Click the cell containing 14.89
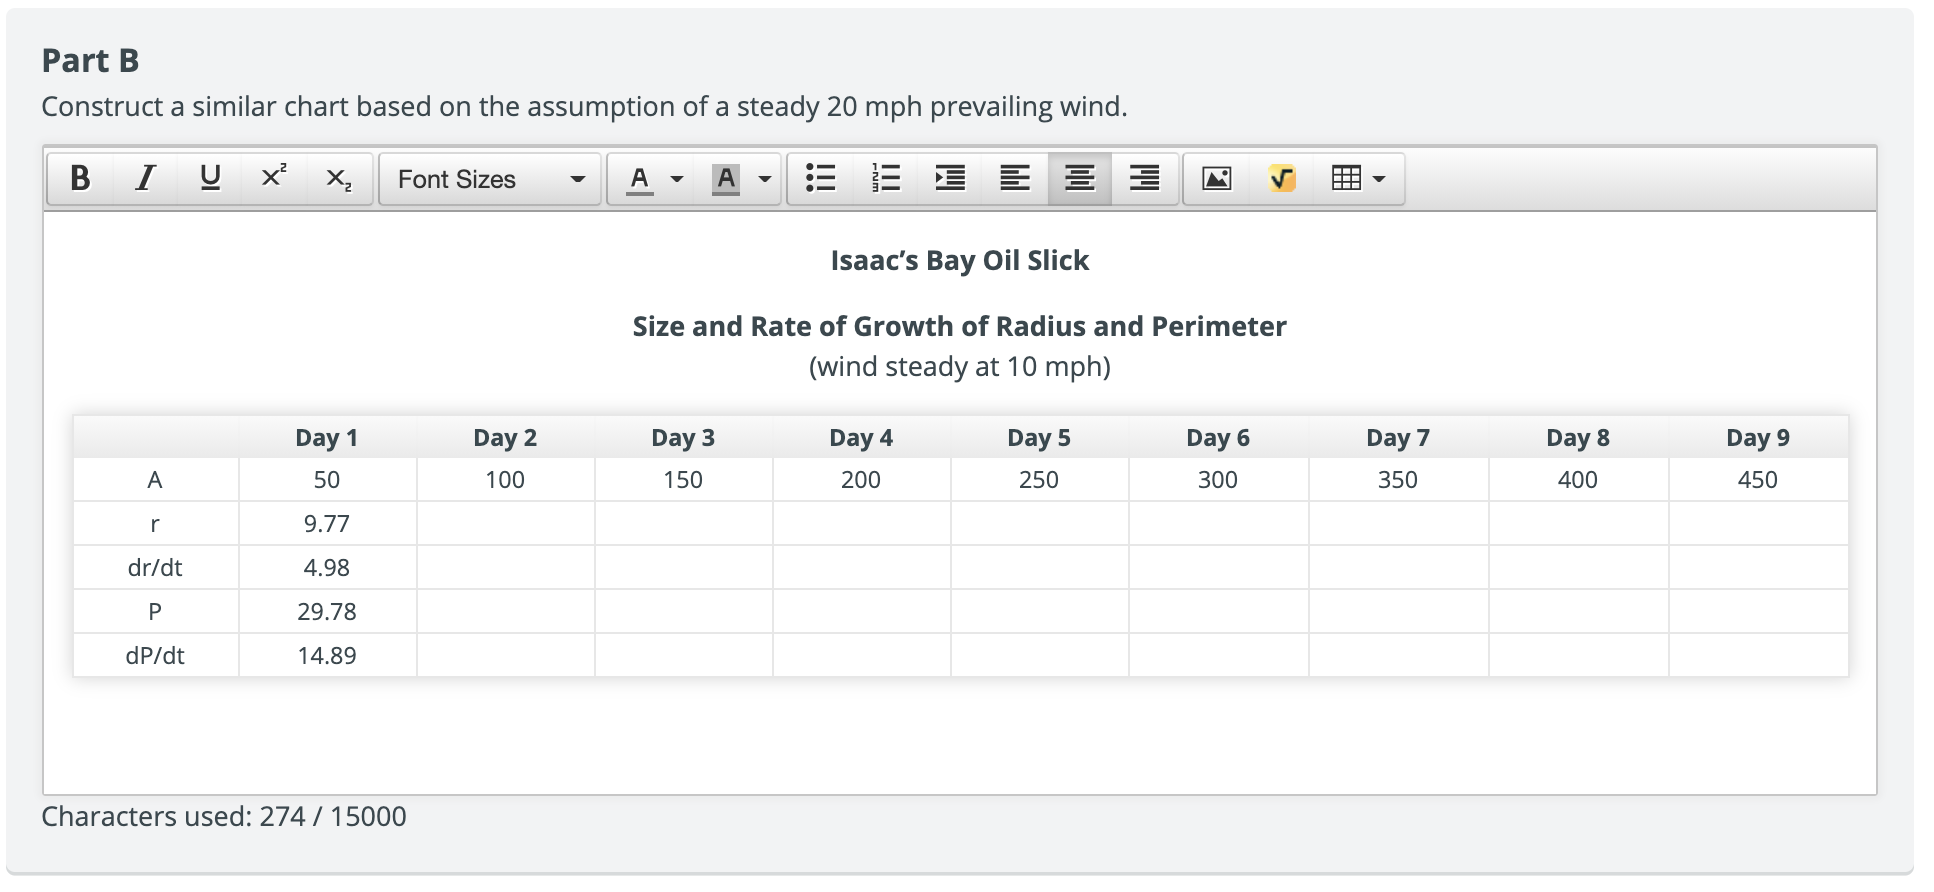This screenshot has width=1934, height=892. [x=327, y=656]
